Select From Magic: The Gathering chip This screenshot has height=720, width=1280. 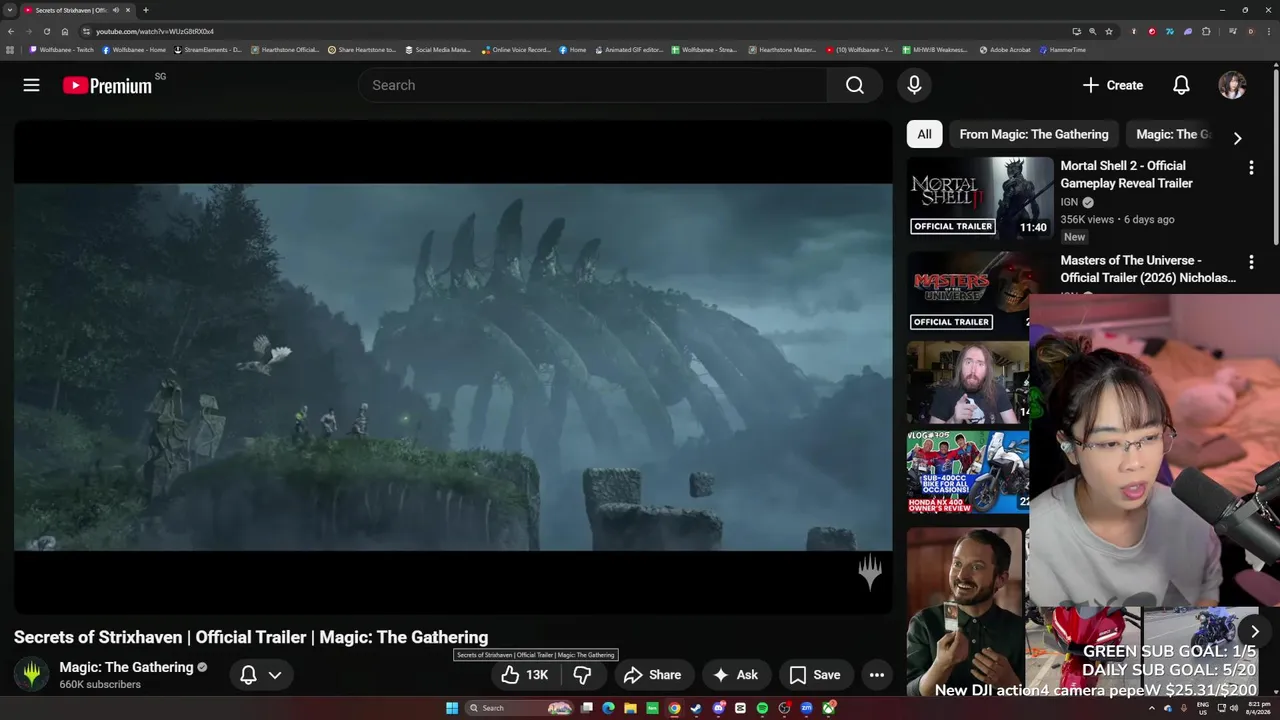(1034, 134)
